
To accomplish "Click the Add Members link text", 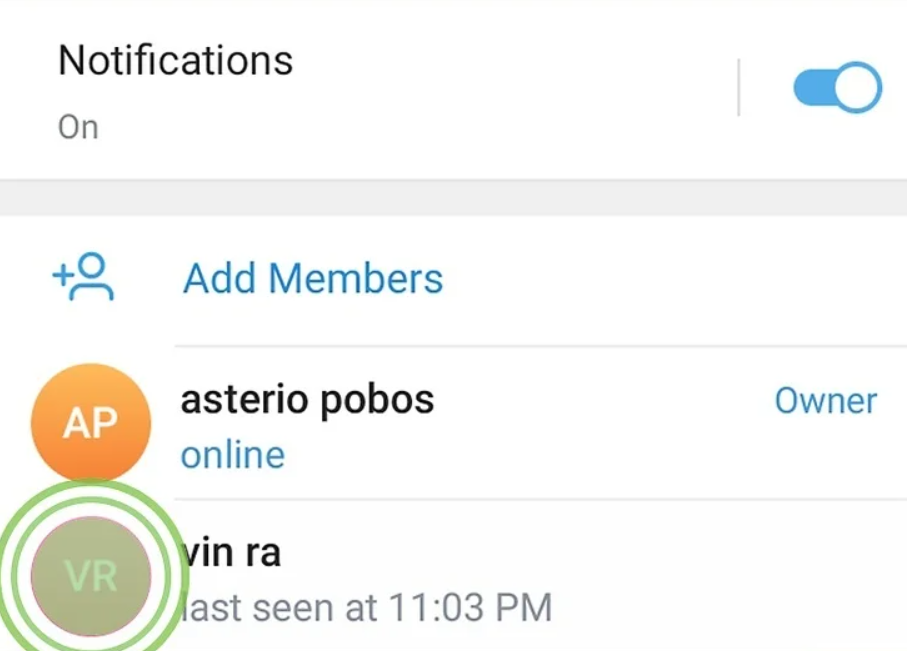I will (312, 278).
